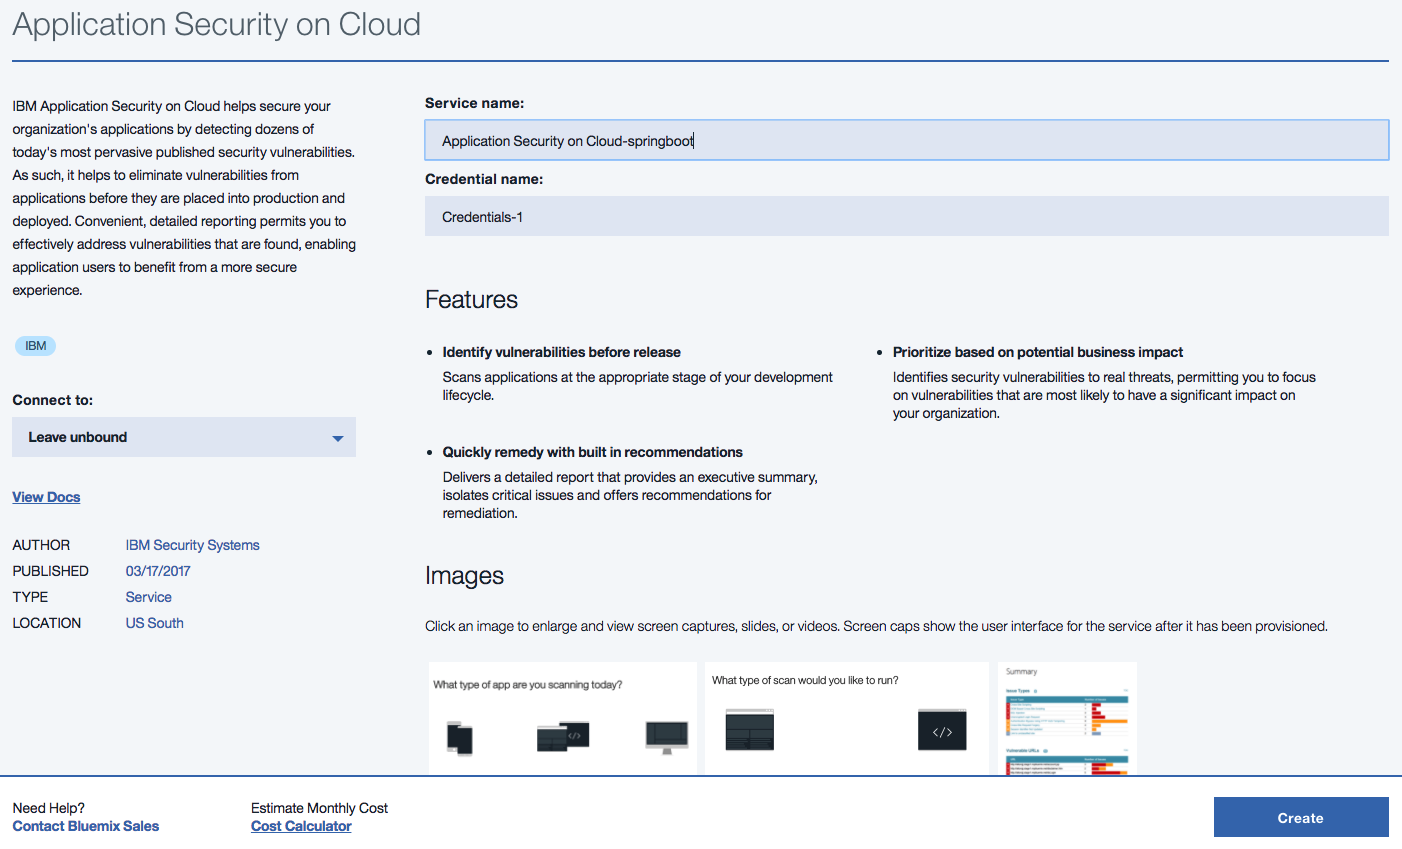Click the Images heading
The width and height of the screenshot is (1402, 849).
click(464, 576)
